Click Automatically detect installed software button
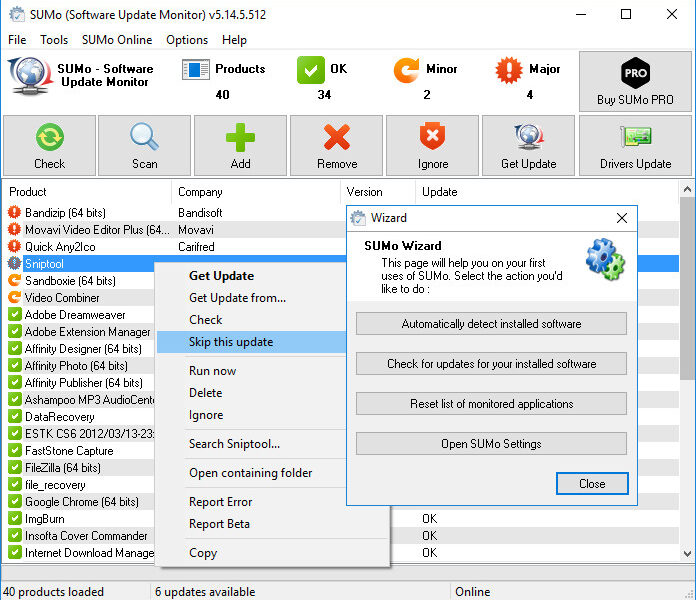The height and width of the screenshot is (600, 696). click(x=491, y=324)
